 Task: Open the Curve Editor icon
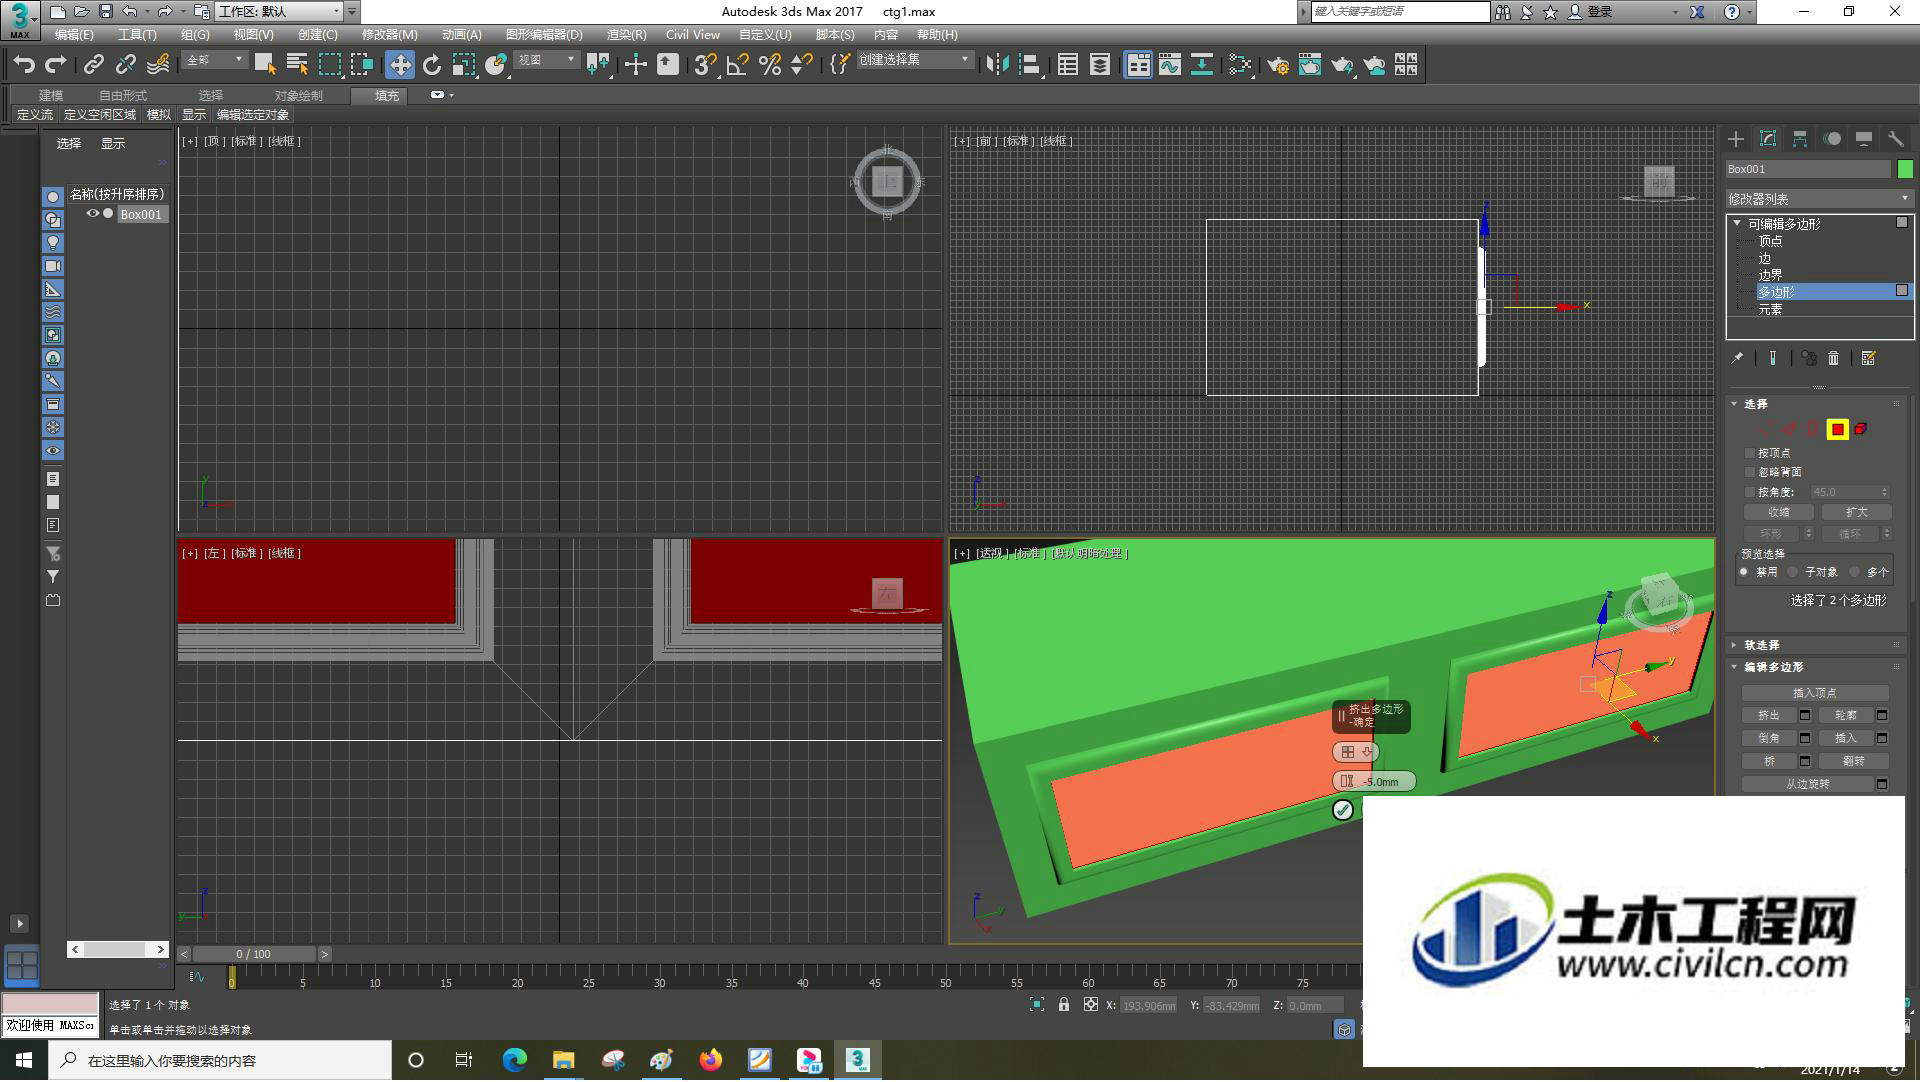pos(1170,65)
